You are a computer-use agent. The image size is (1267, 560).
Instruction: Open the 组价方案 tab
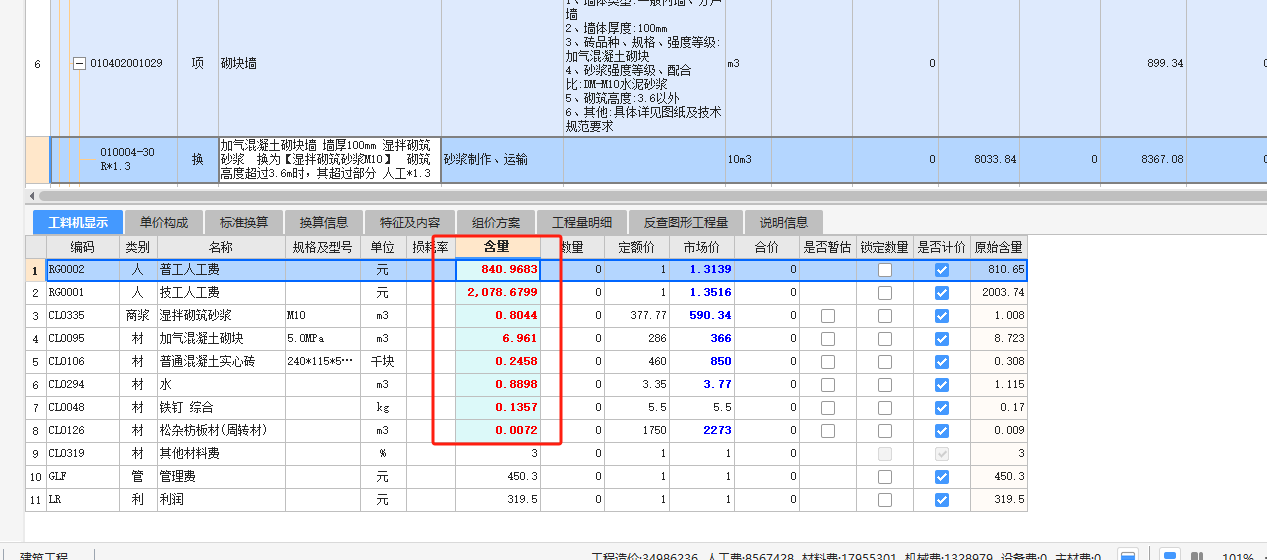(x=496, y=222)
